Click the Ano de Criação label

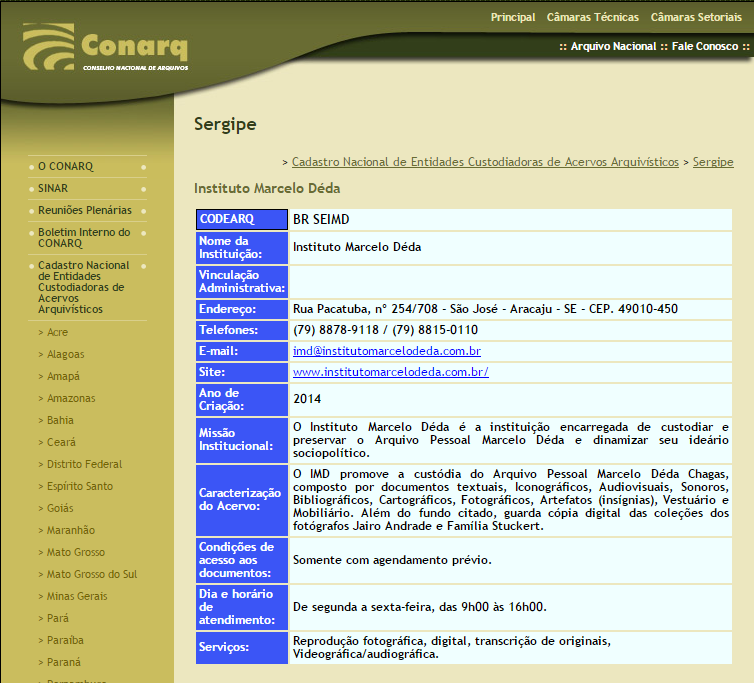[x=242, y=400]
